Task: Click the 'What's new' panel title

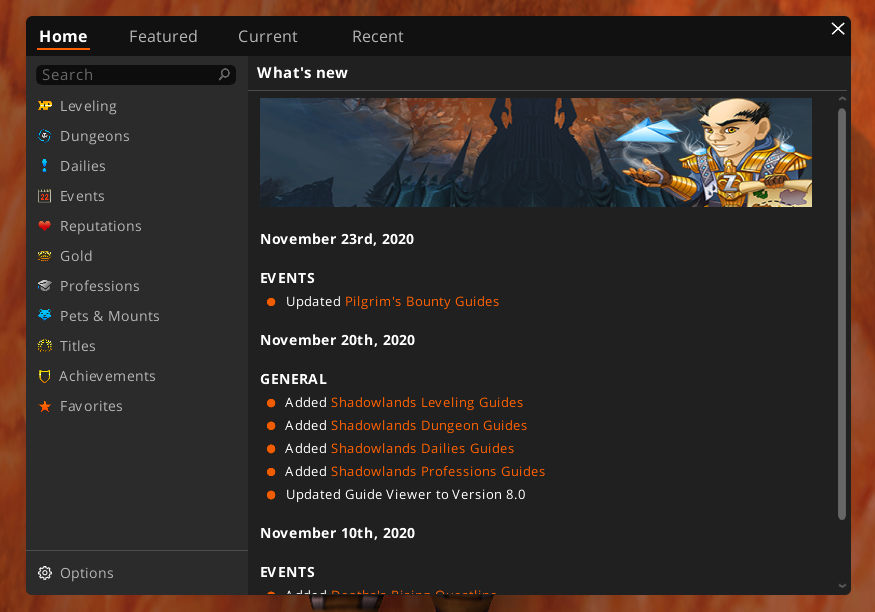Action: 302,73
